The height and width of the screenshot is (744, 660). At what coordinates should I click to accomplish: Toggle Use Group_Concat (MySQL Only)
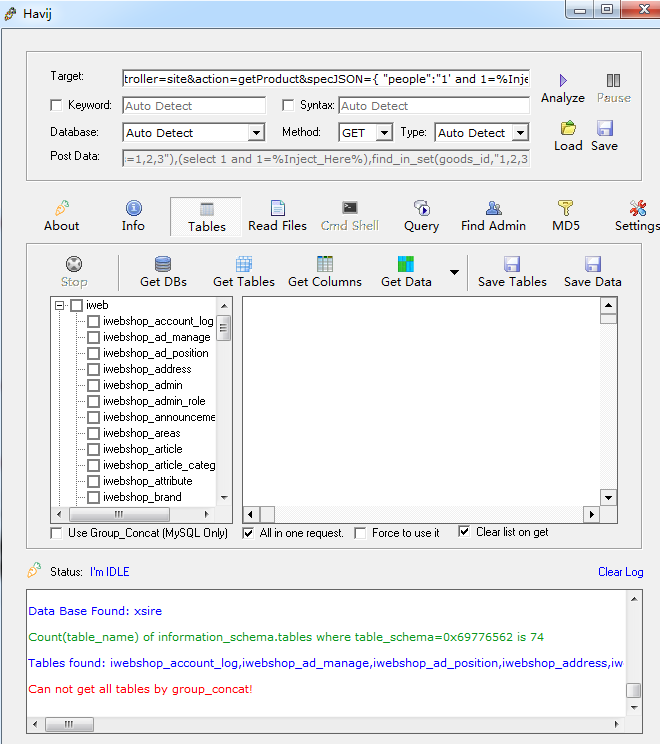pyautogui.click(x=56, y=533)
